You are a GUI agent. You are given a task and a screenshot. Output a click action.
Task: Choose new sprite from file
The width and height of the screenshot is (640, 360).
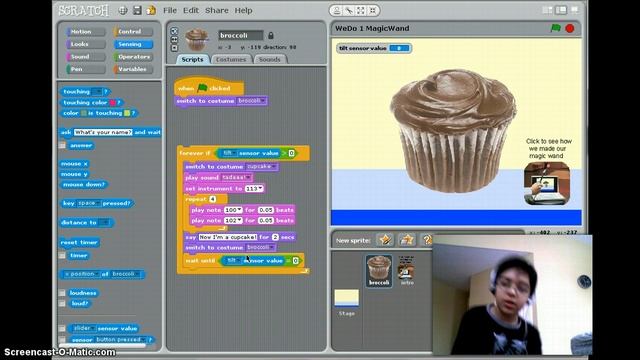click(407, 240)
